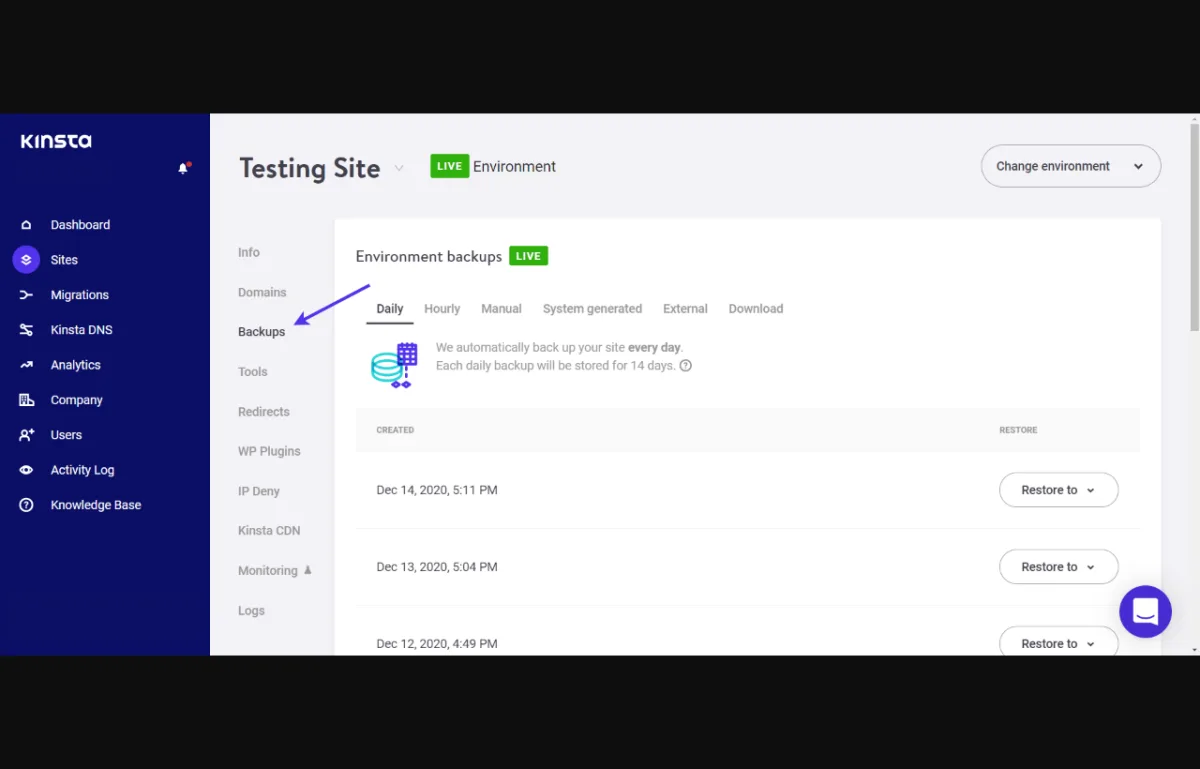Switch to the System generated tab
The height and width of the screenshot is (769, 1200).
pyautogui.click(x=592, y=309)
